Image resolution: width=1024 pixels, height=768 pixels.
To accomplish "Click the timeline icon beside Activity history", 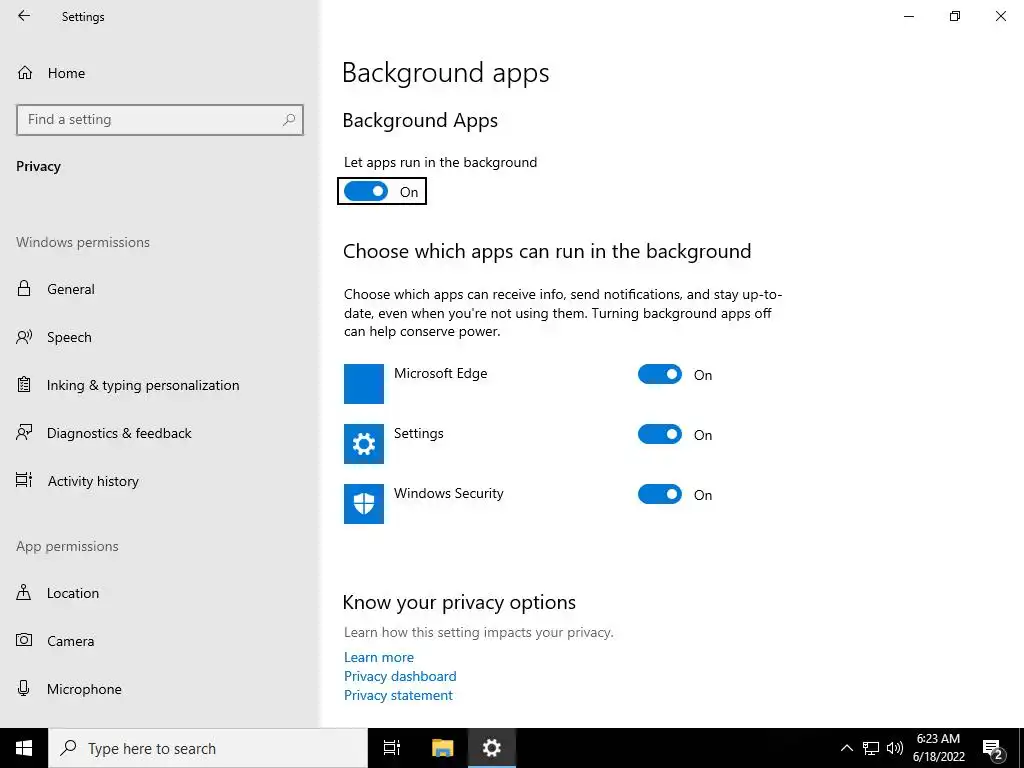I will click(x=24, y=481).
